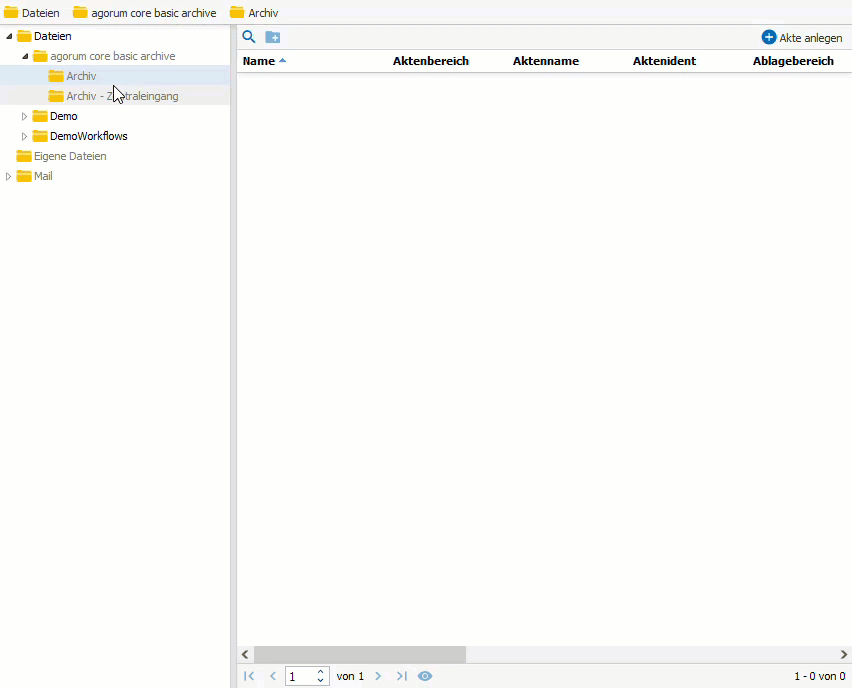Click the search magnifier icon
The width and height of the screenshot is (852, 688).
tap(249, 37)
